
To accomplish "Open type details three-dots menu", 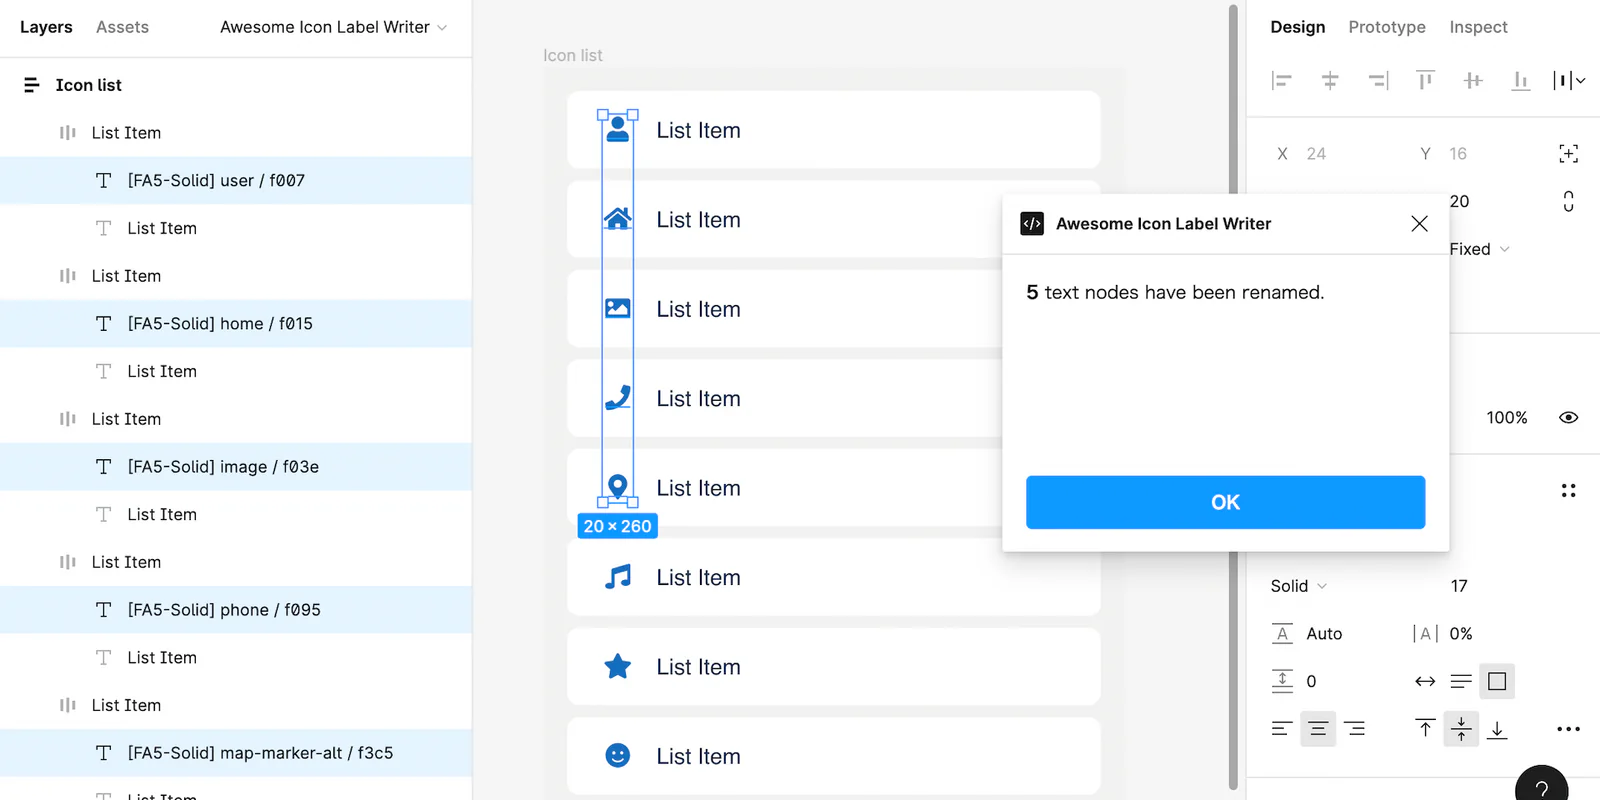I will [x=1569, y=729].
